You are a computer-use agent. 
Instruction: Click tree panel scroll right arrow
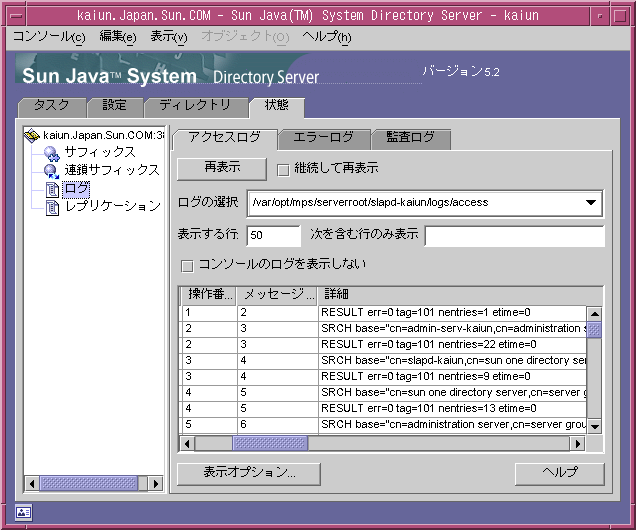(x=156, y=483)
